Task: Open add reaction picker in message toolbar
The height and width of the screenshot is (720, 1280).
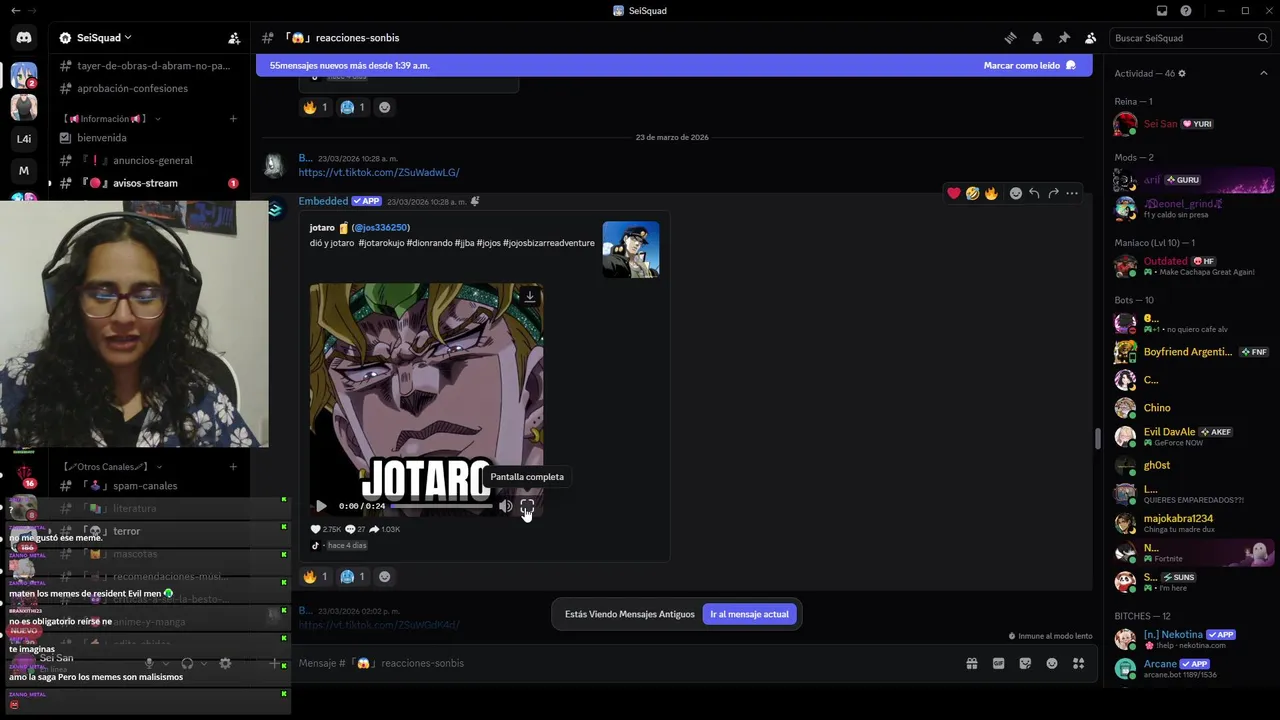Action: (1015, 193)
